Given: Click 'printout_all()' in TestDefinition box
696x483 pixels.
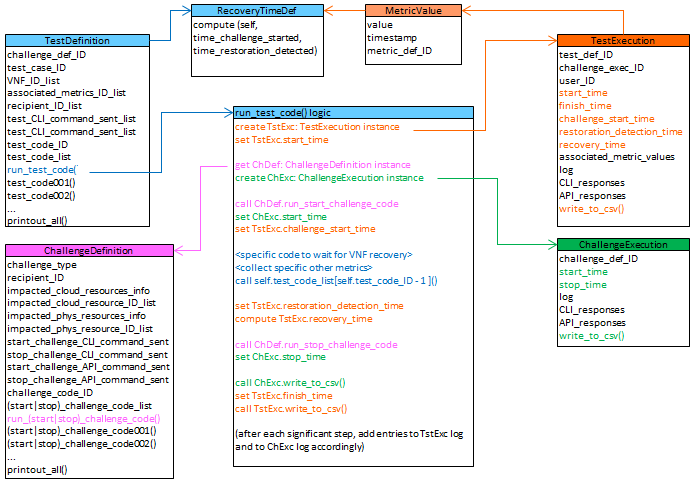Looking at the screenshot, I should 37,221.
